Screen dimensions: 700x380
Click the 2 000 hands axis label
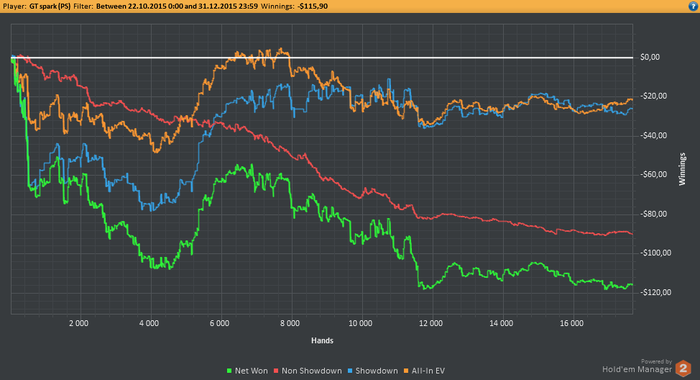(79, 323)
